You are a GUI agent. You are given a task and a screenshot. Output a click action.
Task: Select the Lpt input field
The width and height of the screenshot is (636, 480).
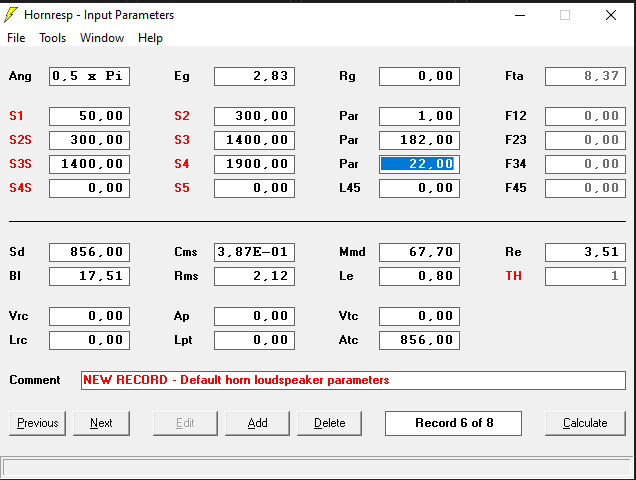pyautogui.click(x=254, y=340)
